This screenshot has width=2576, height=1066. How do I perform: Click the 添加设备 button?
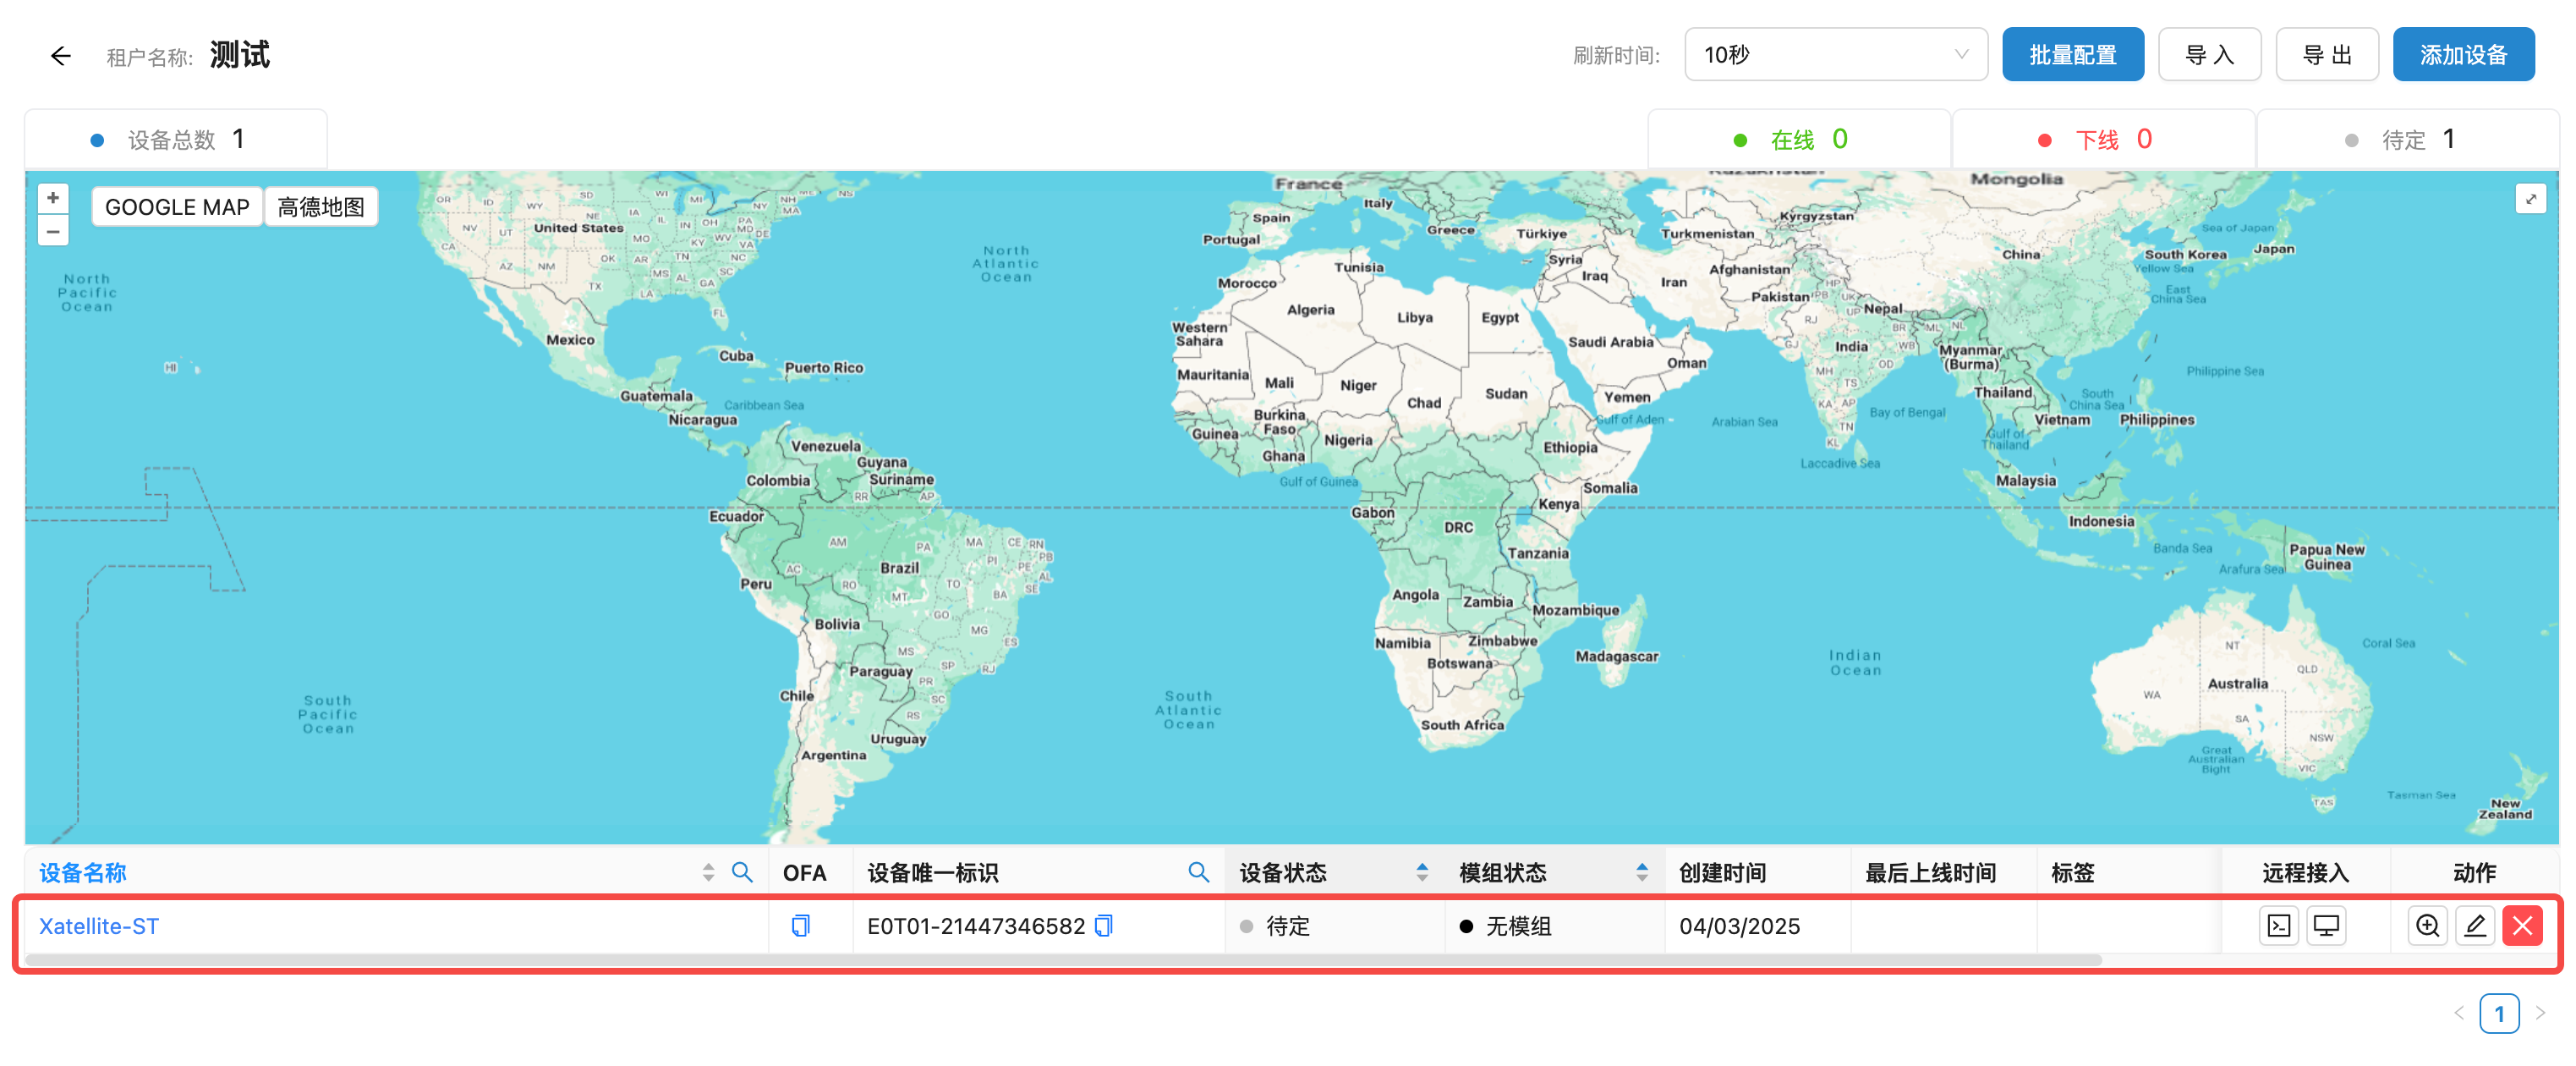pyautogui.click(x=2462, y=55)
